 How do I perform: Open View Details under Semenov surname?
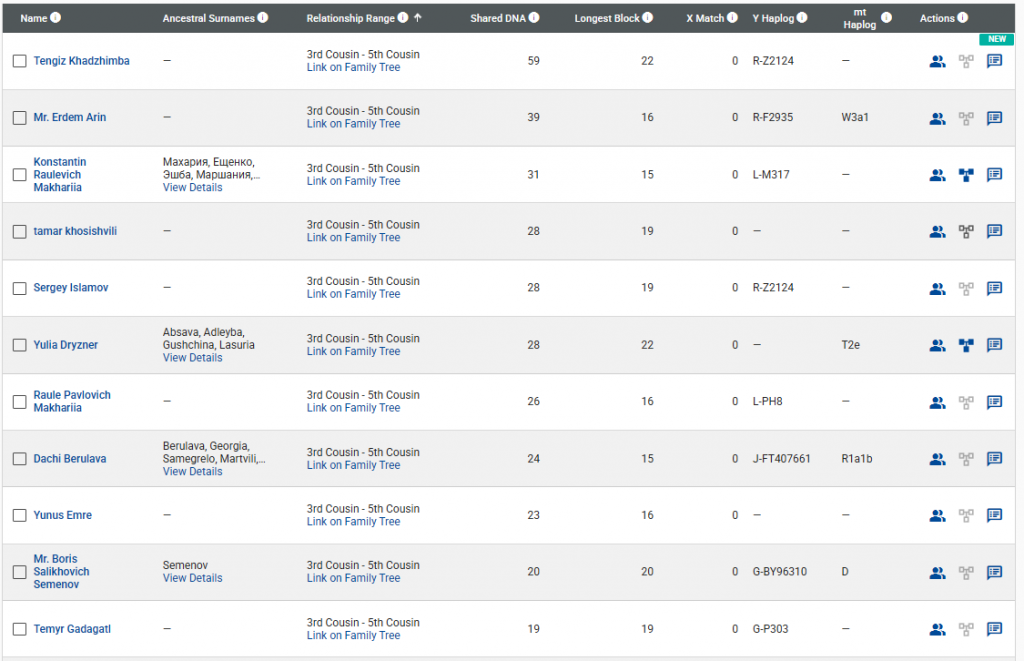(192, 578)
